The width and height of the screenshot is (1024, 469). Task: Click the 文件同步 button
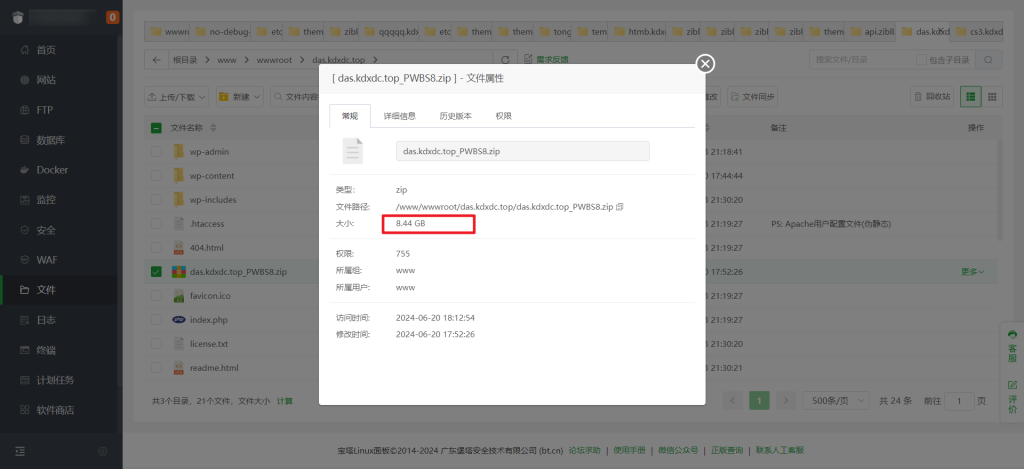pyautogui.click(x=753, y=97)
